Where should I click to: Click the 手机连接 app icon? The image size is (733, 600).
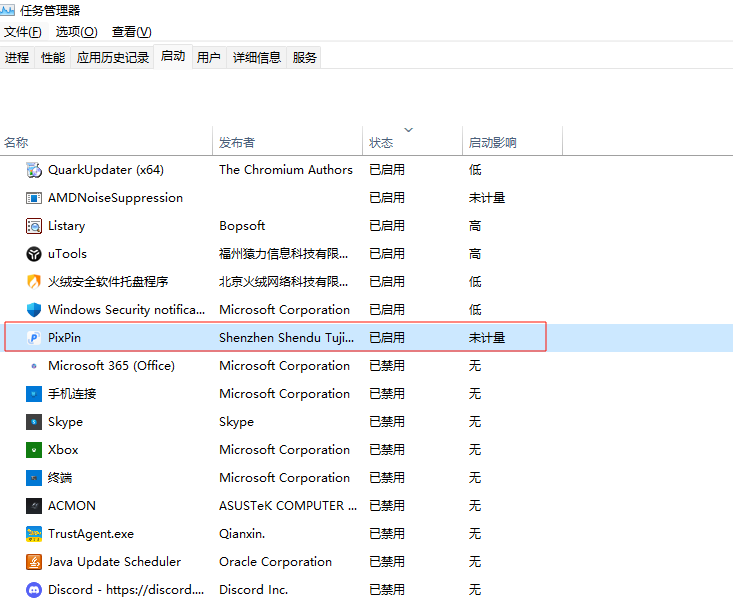coord(34,394)
